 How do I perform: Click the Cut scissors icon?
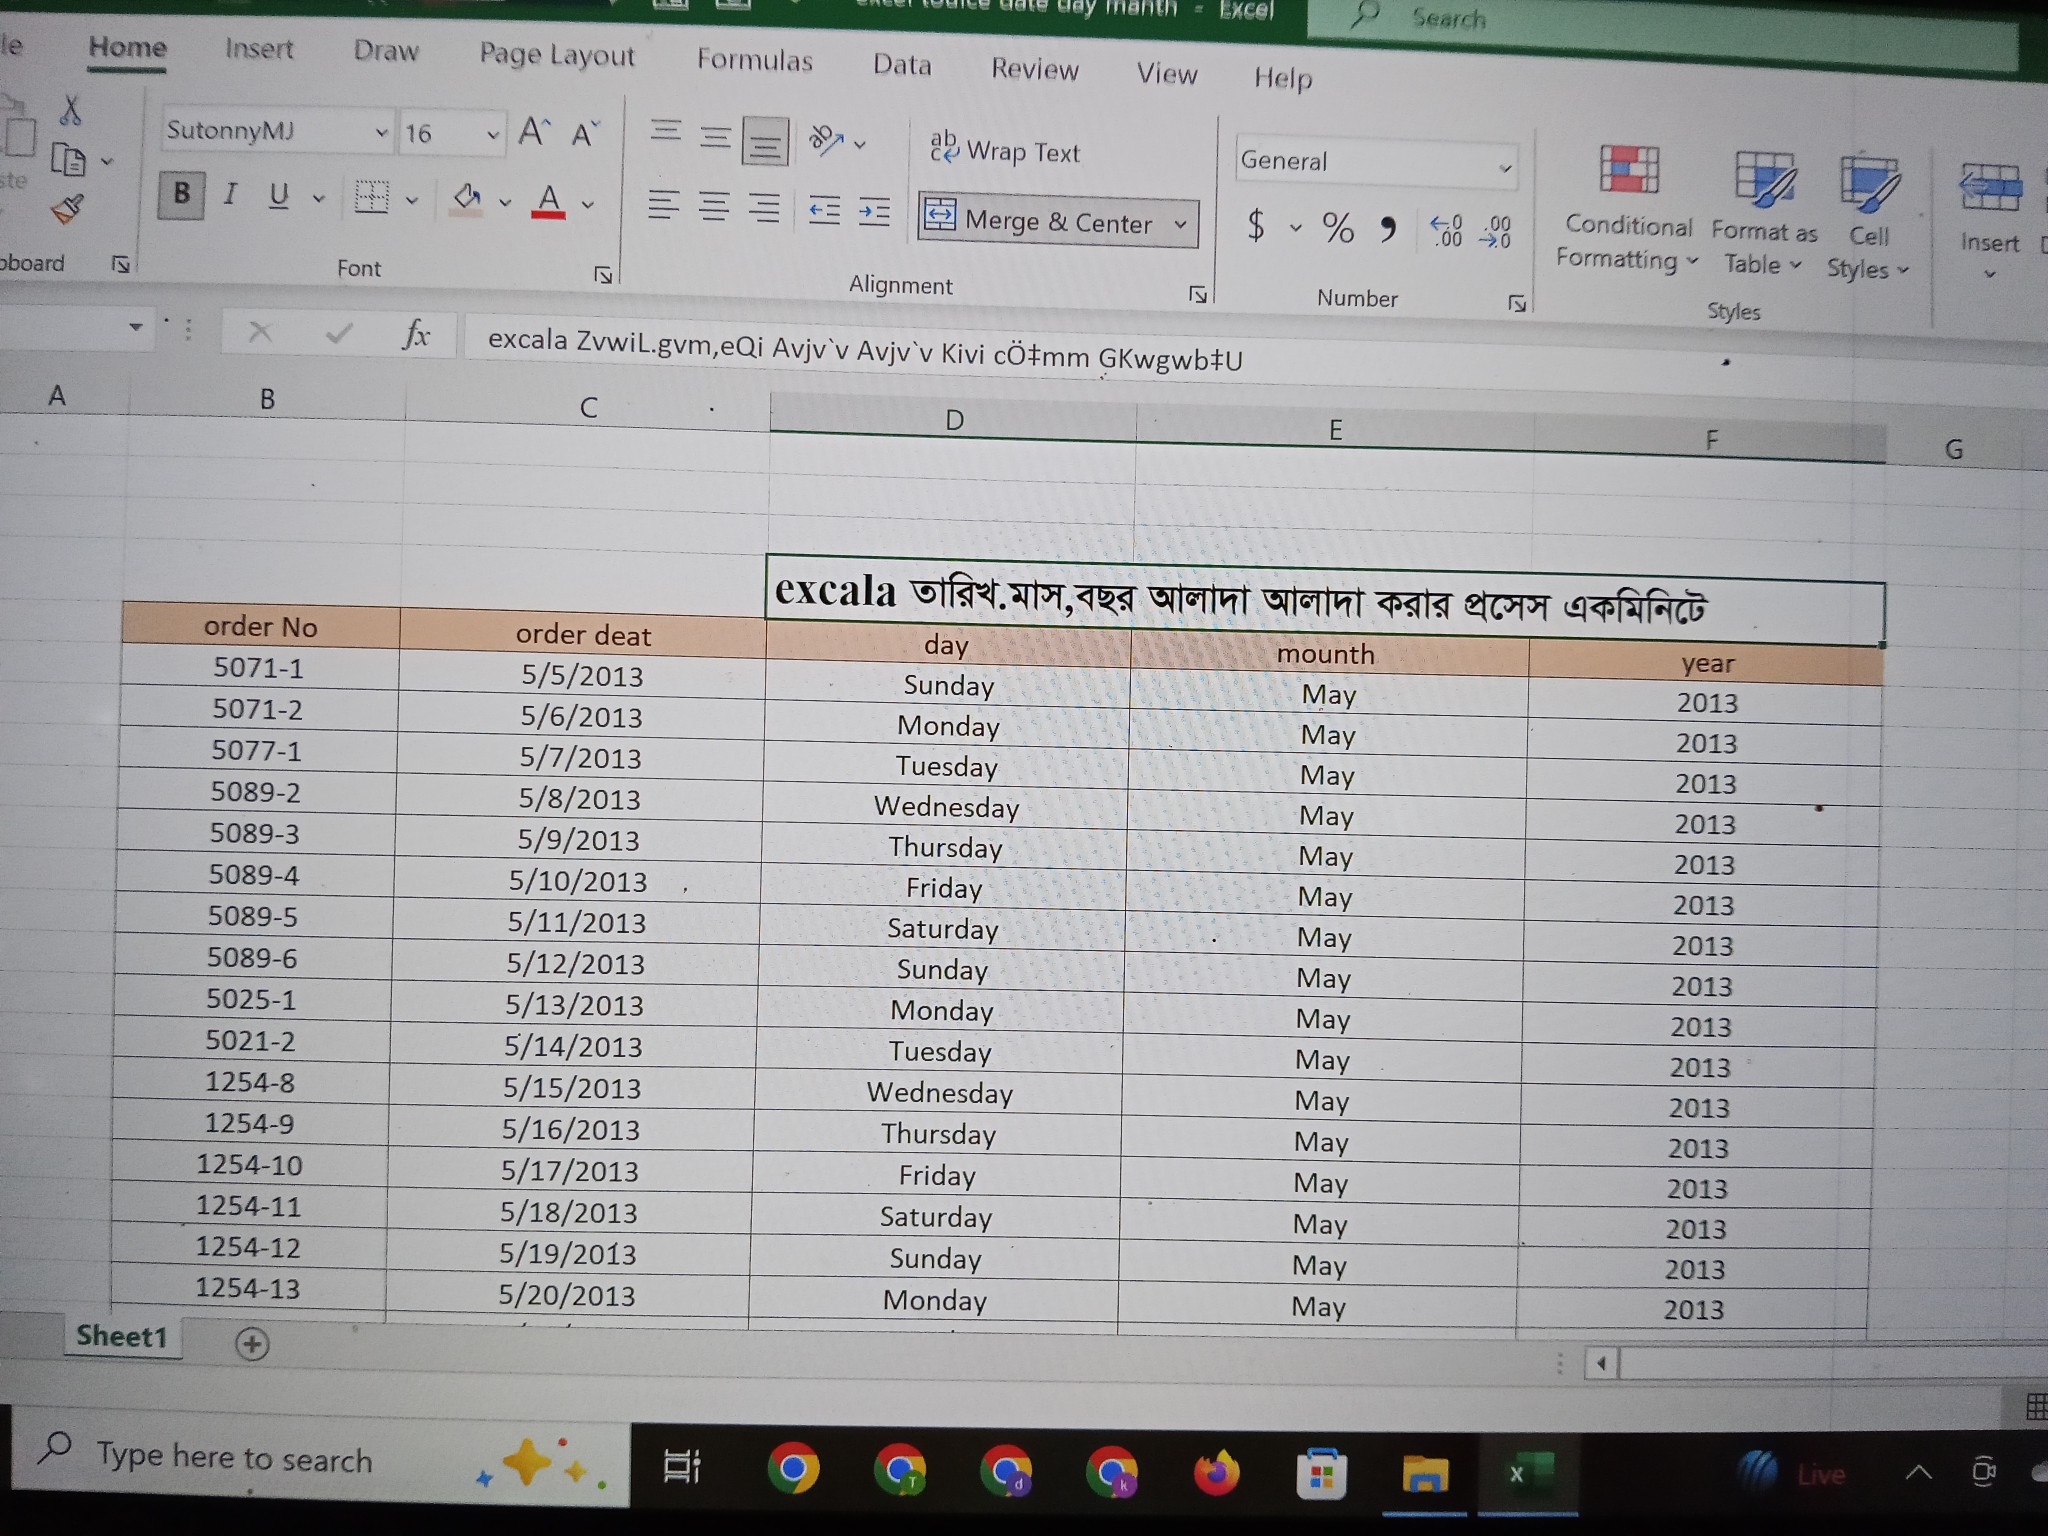pos(70,110)
